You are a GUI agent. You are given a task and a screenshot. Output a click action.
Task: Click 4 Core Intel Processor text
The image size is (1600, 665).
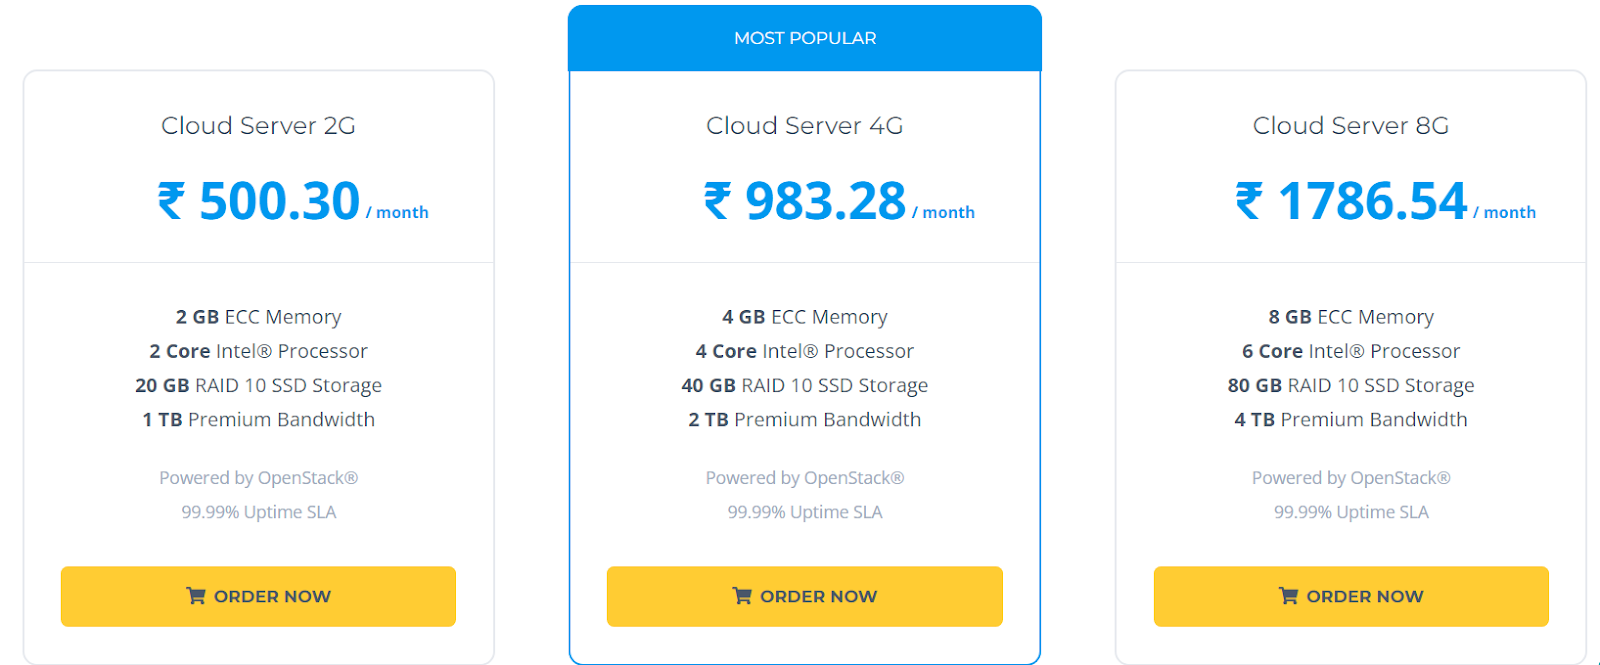[805, 351]
